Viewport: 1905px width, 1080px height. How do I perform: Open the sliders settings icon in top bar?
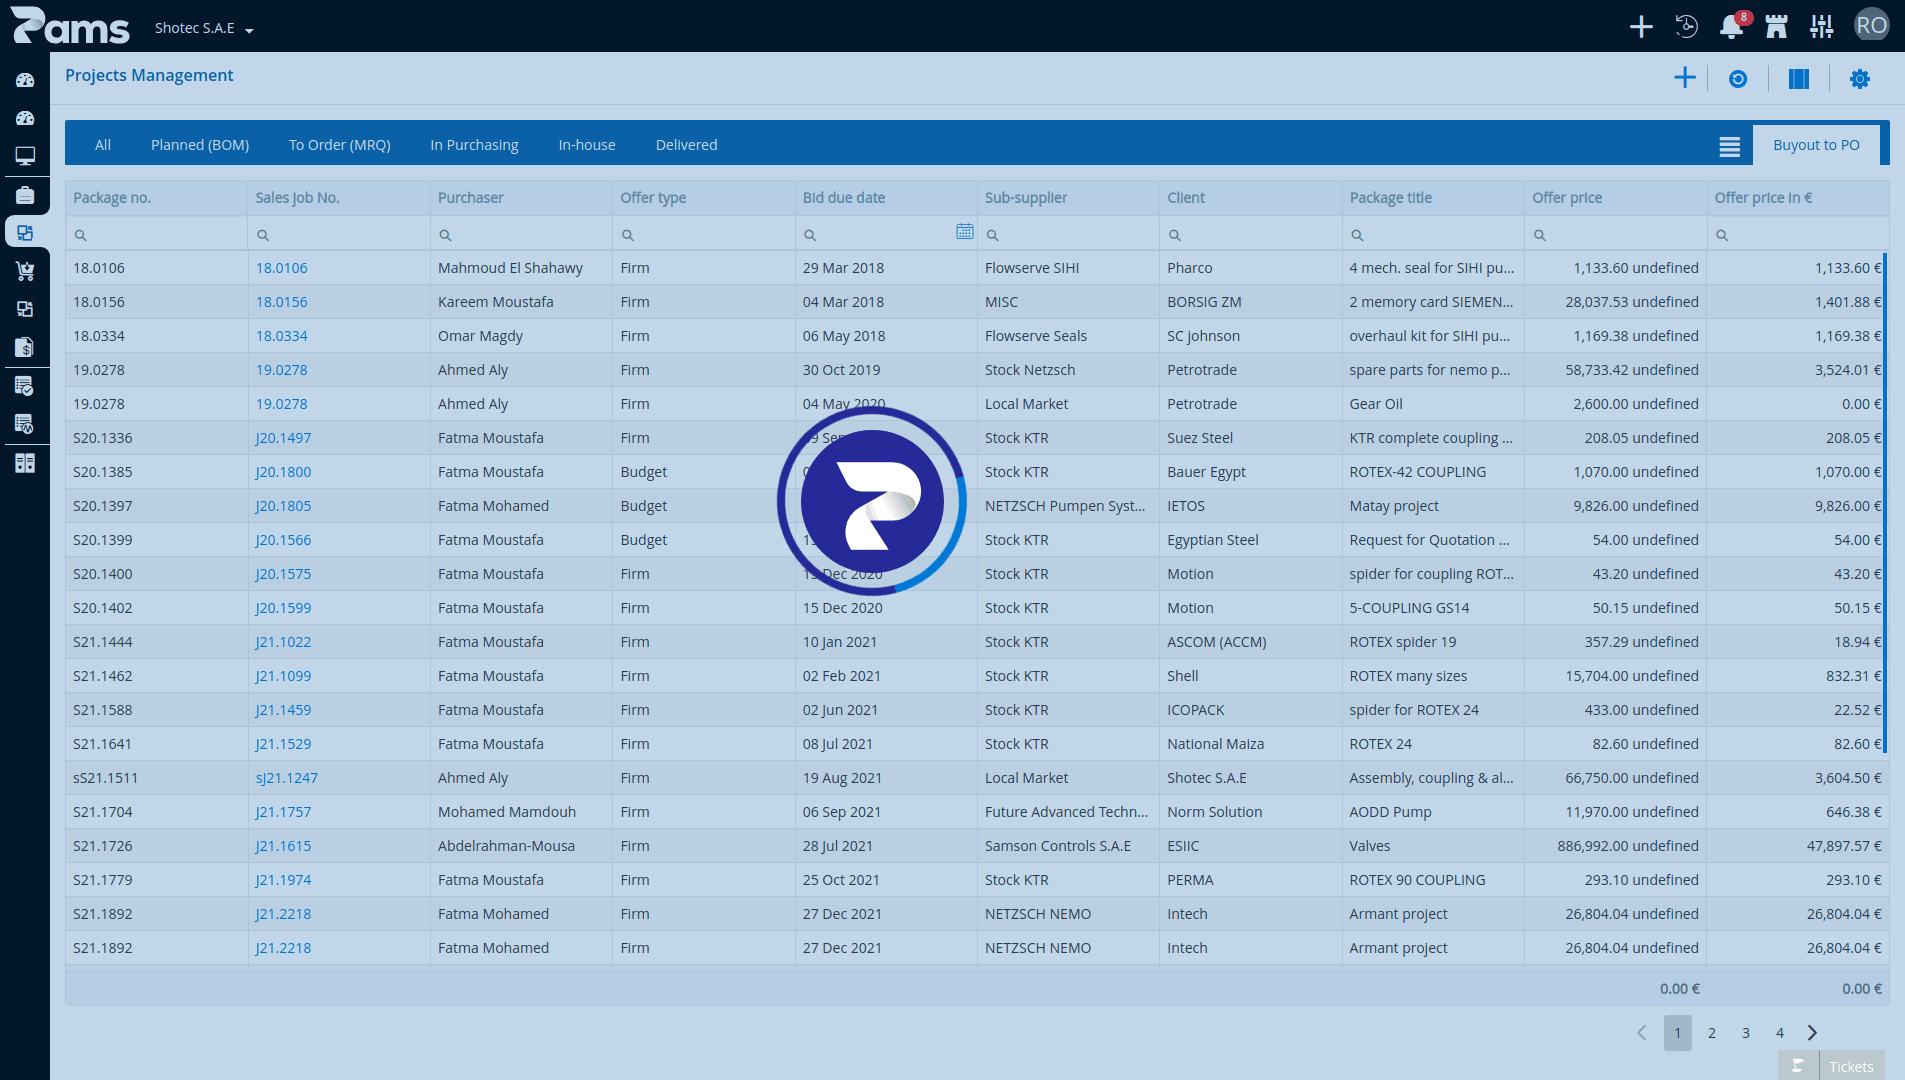click(x=1822, y=27)
